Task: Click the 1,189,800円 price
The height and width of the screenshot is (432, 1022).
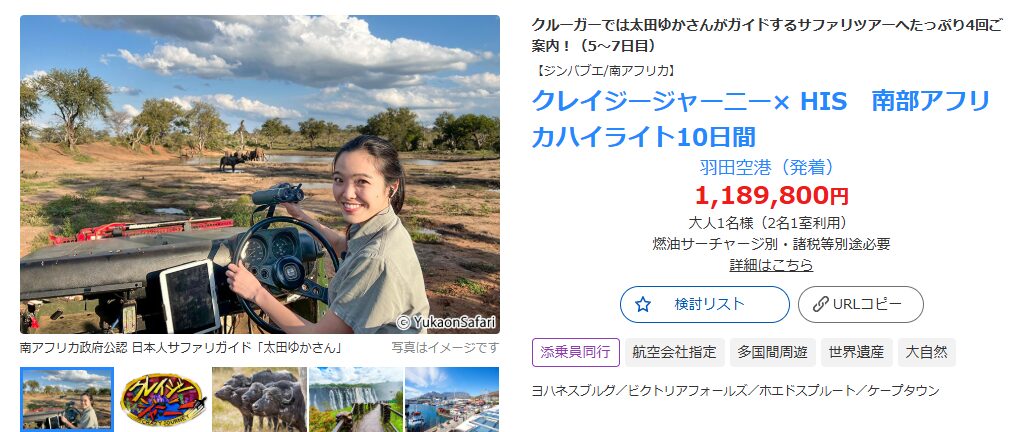Action: point(772,195)
